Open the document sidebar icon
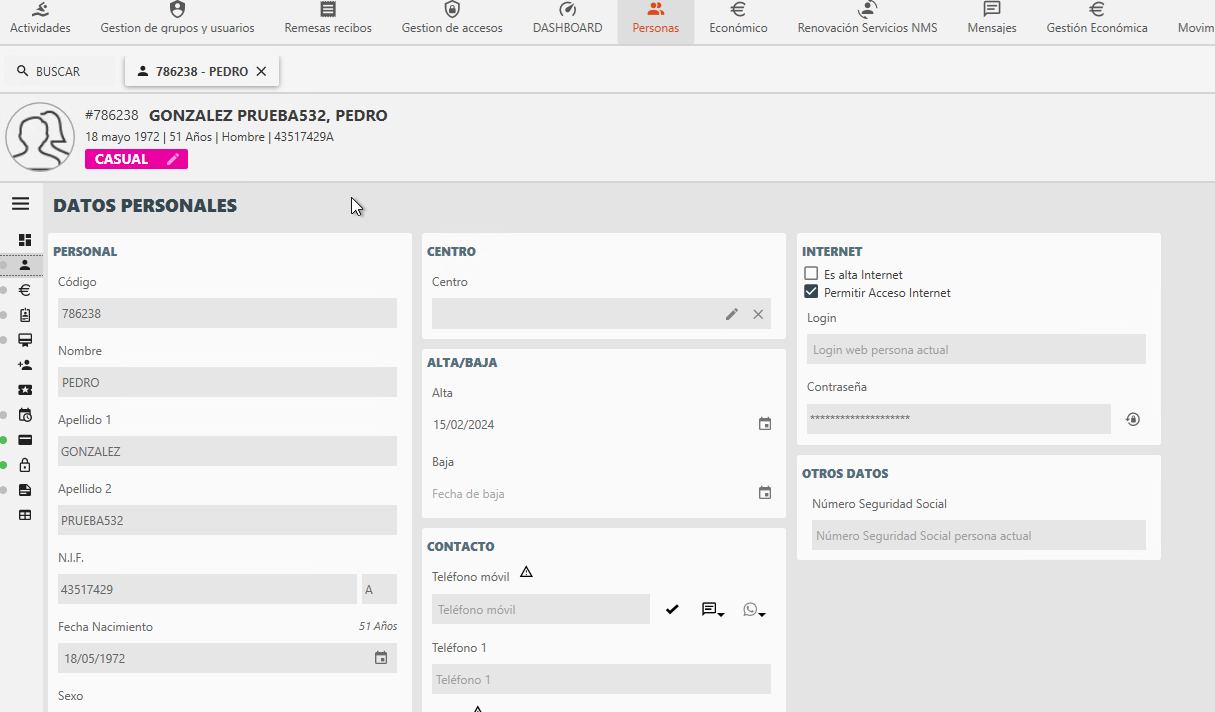Screen dimensions: 1215x712 click(25, 490)
